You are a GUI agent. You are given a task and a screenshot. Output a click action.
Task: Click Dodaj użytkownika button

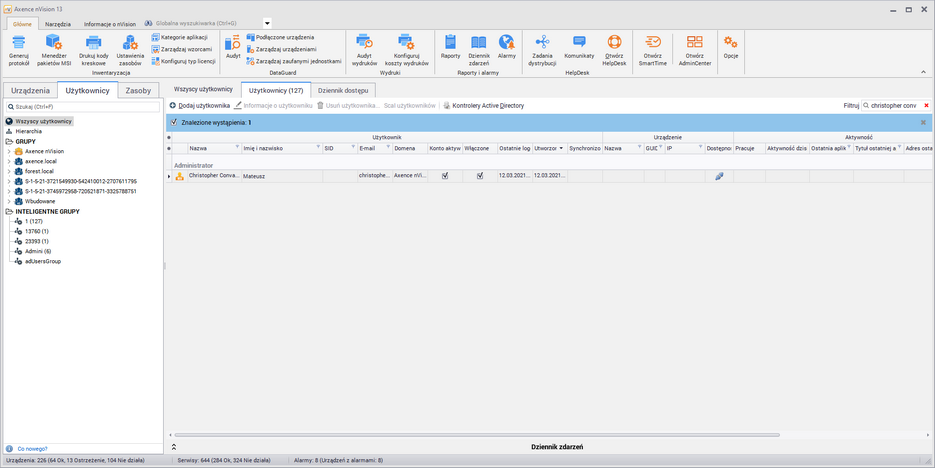200,105
